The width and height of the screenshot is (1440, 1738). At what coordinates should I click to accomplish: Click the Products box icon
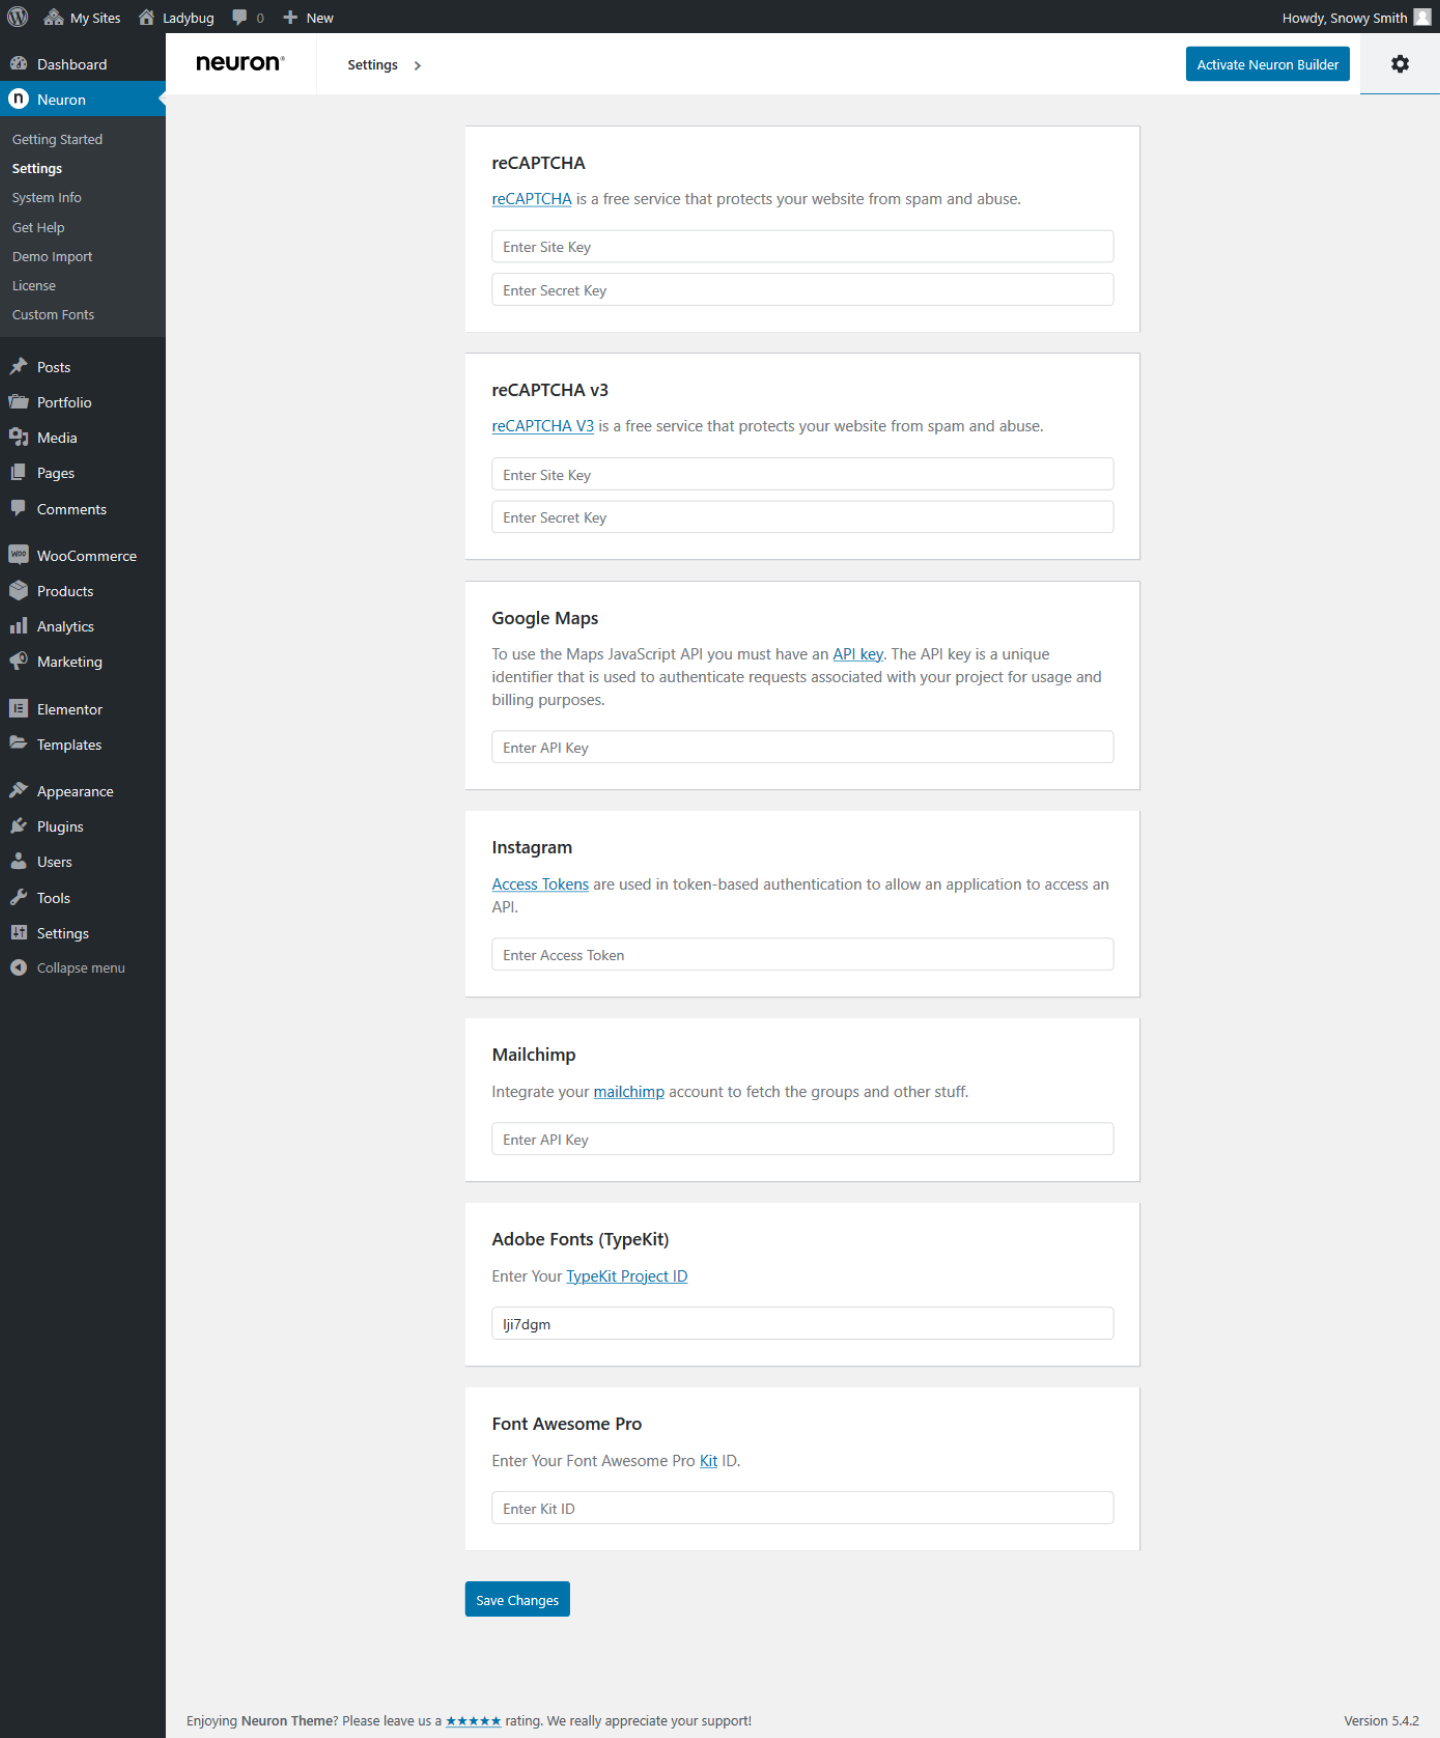[18, 591]
